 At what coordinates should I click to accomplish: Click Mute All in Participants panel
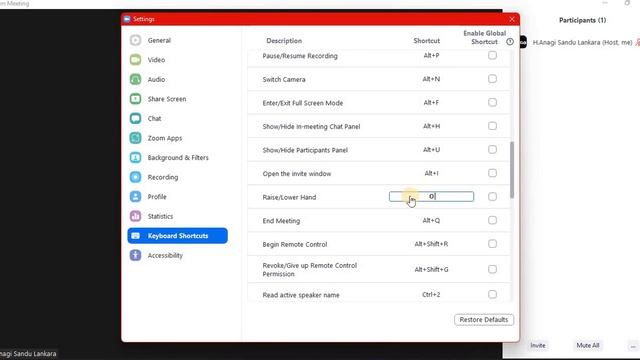pyautogui.click(x=588, y=345)
